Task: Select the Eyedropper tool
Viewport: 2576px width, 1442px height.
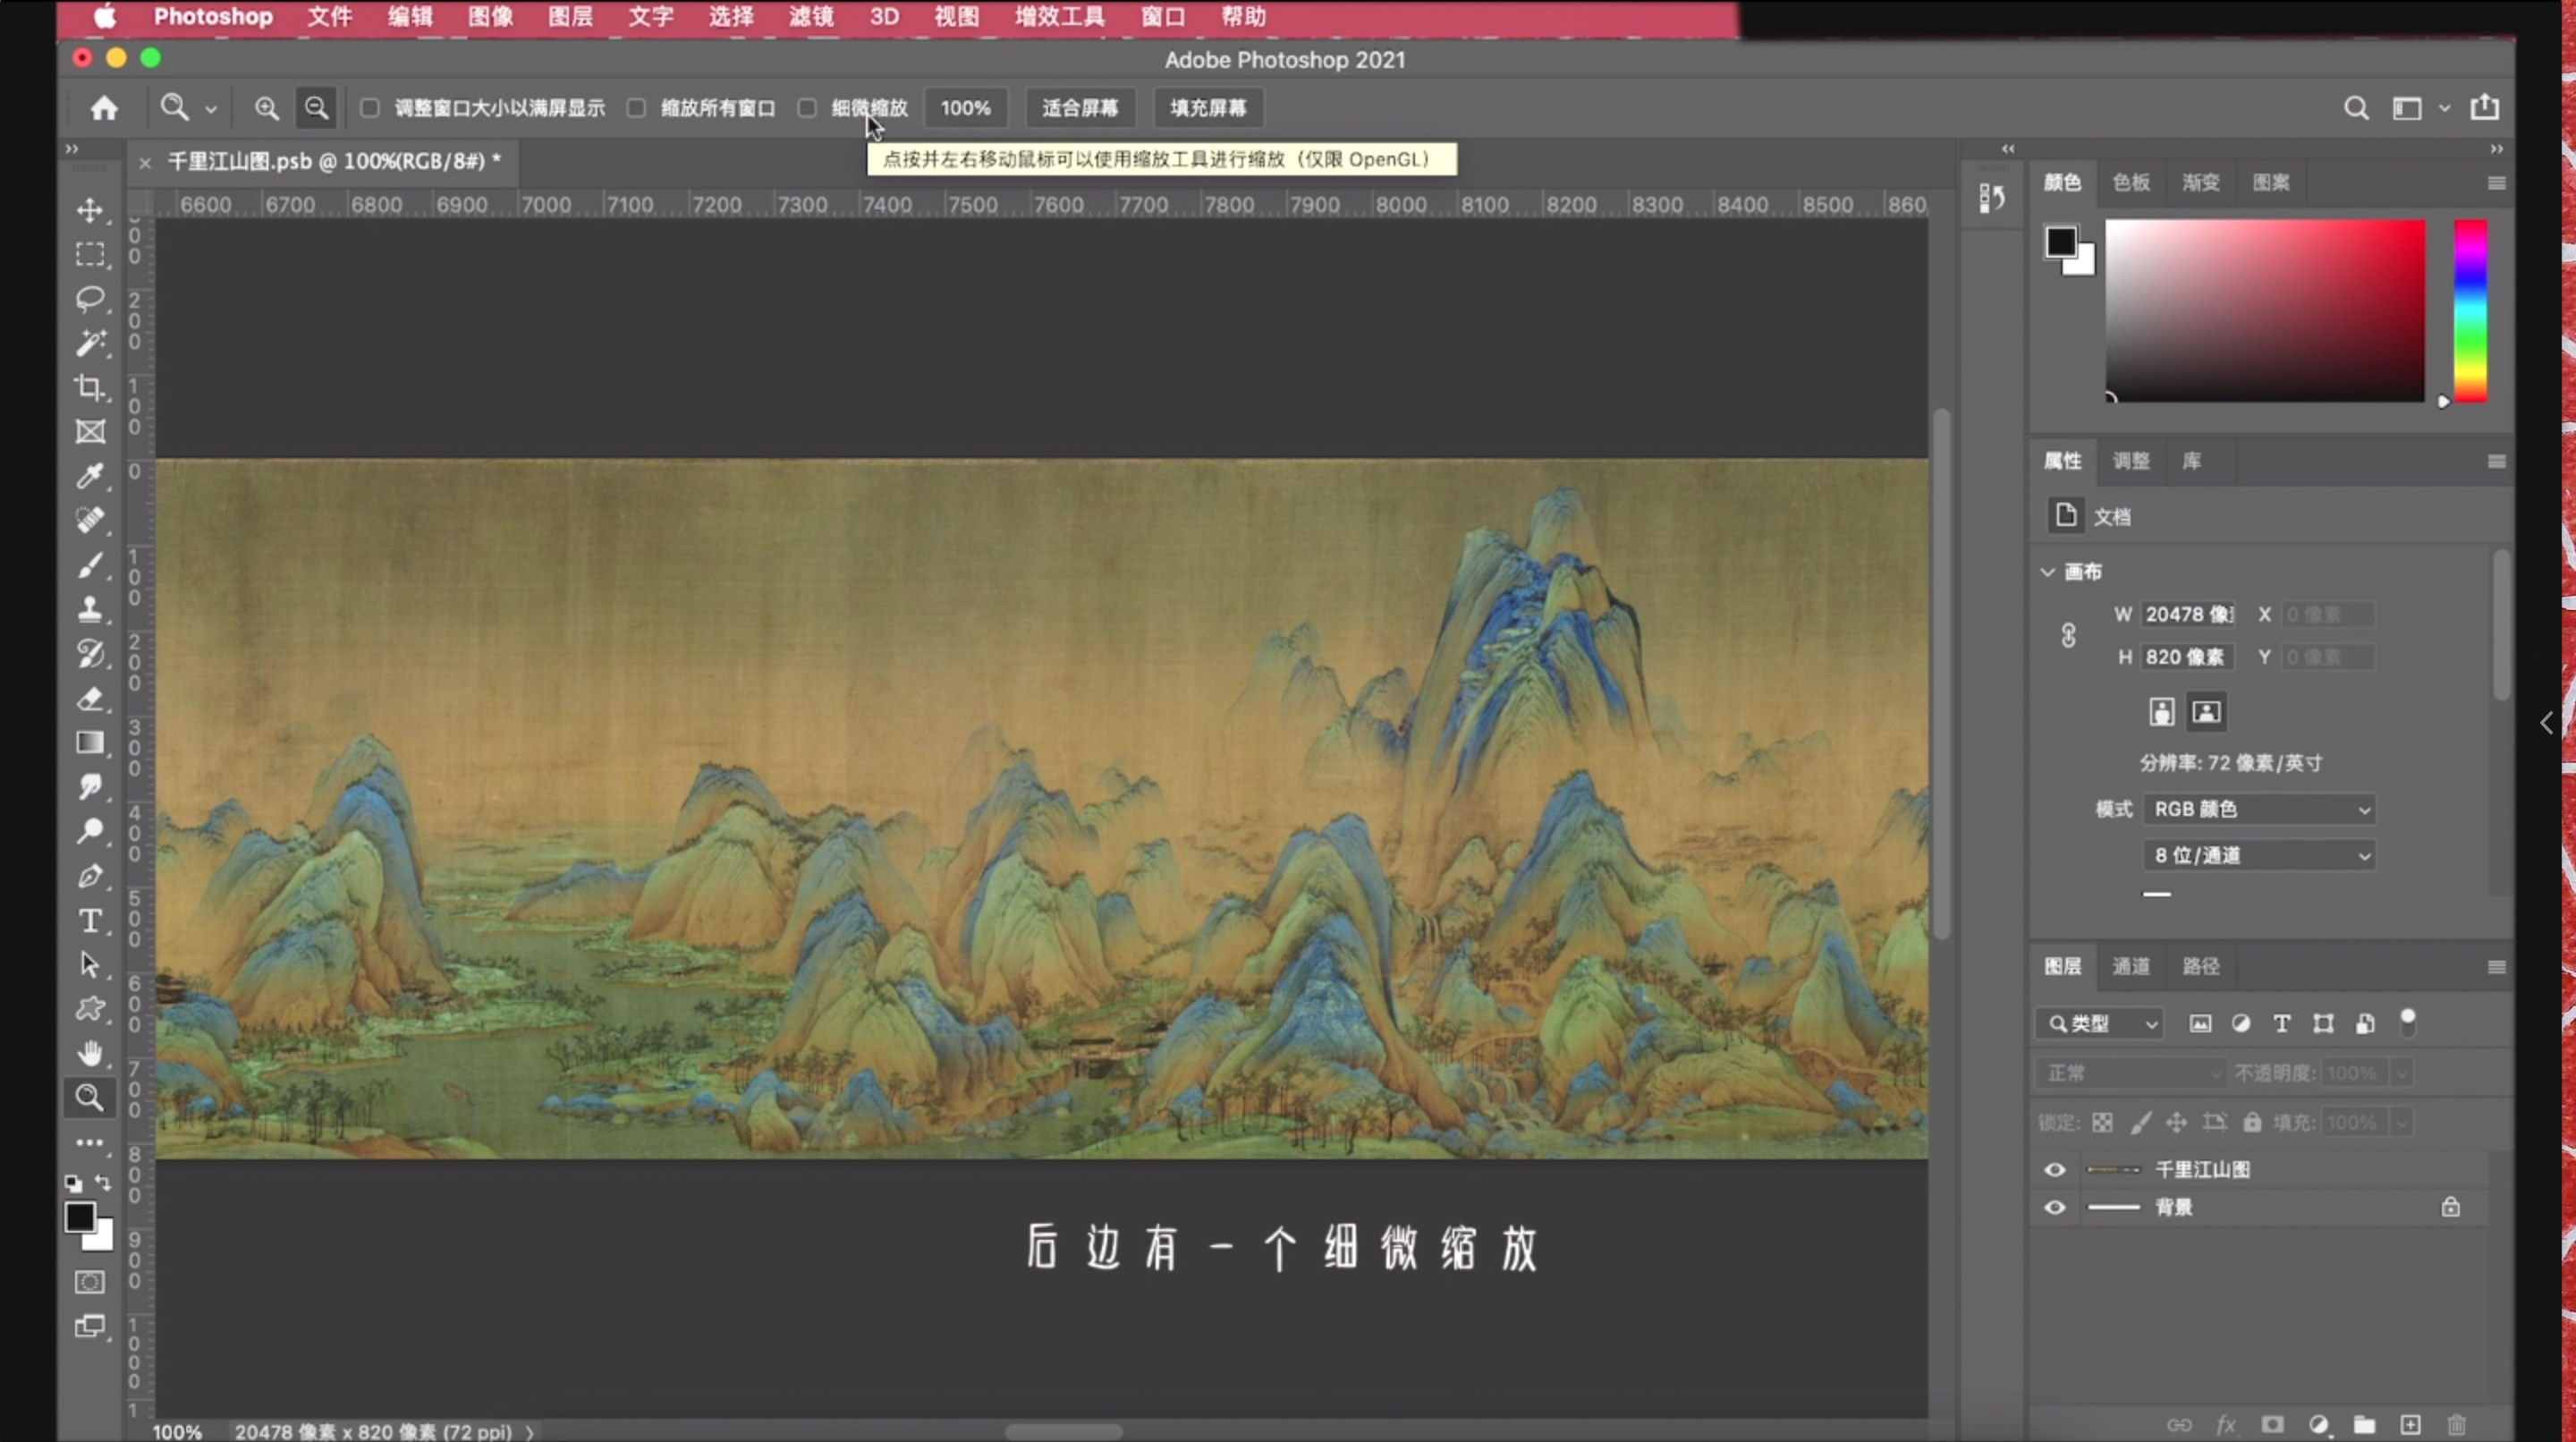Action: pos(90,476)
